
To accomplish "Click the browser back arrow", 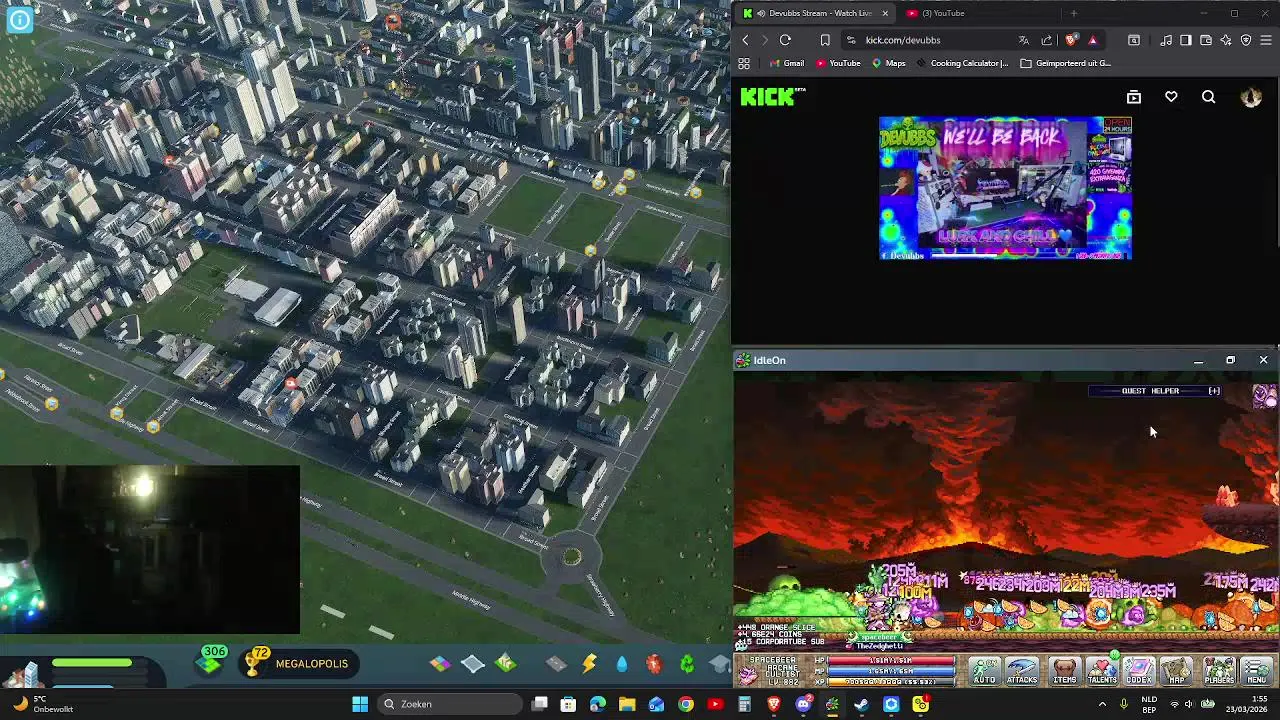I will tap(745, 40).
